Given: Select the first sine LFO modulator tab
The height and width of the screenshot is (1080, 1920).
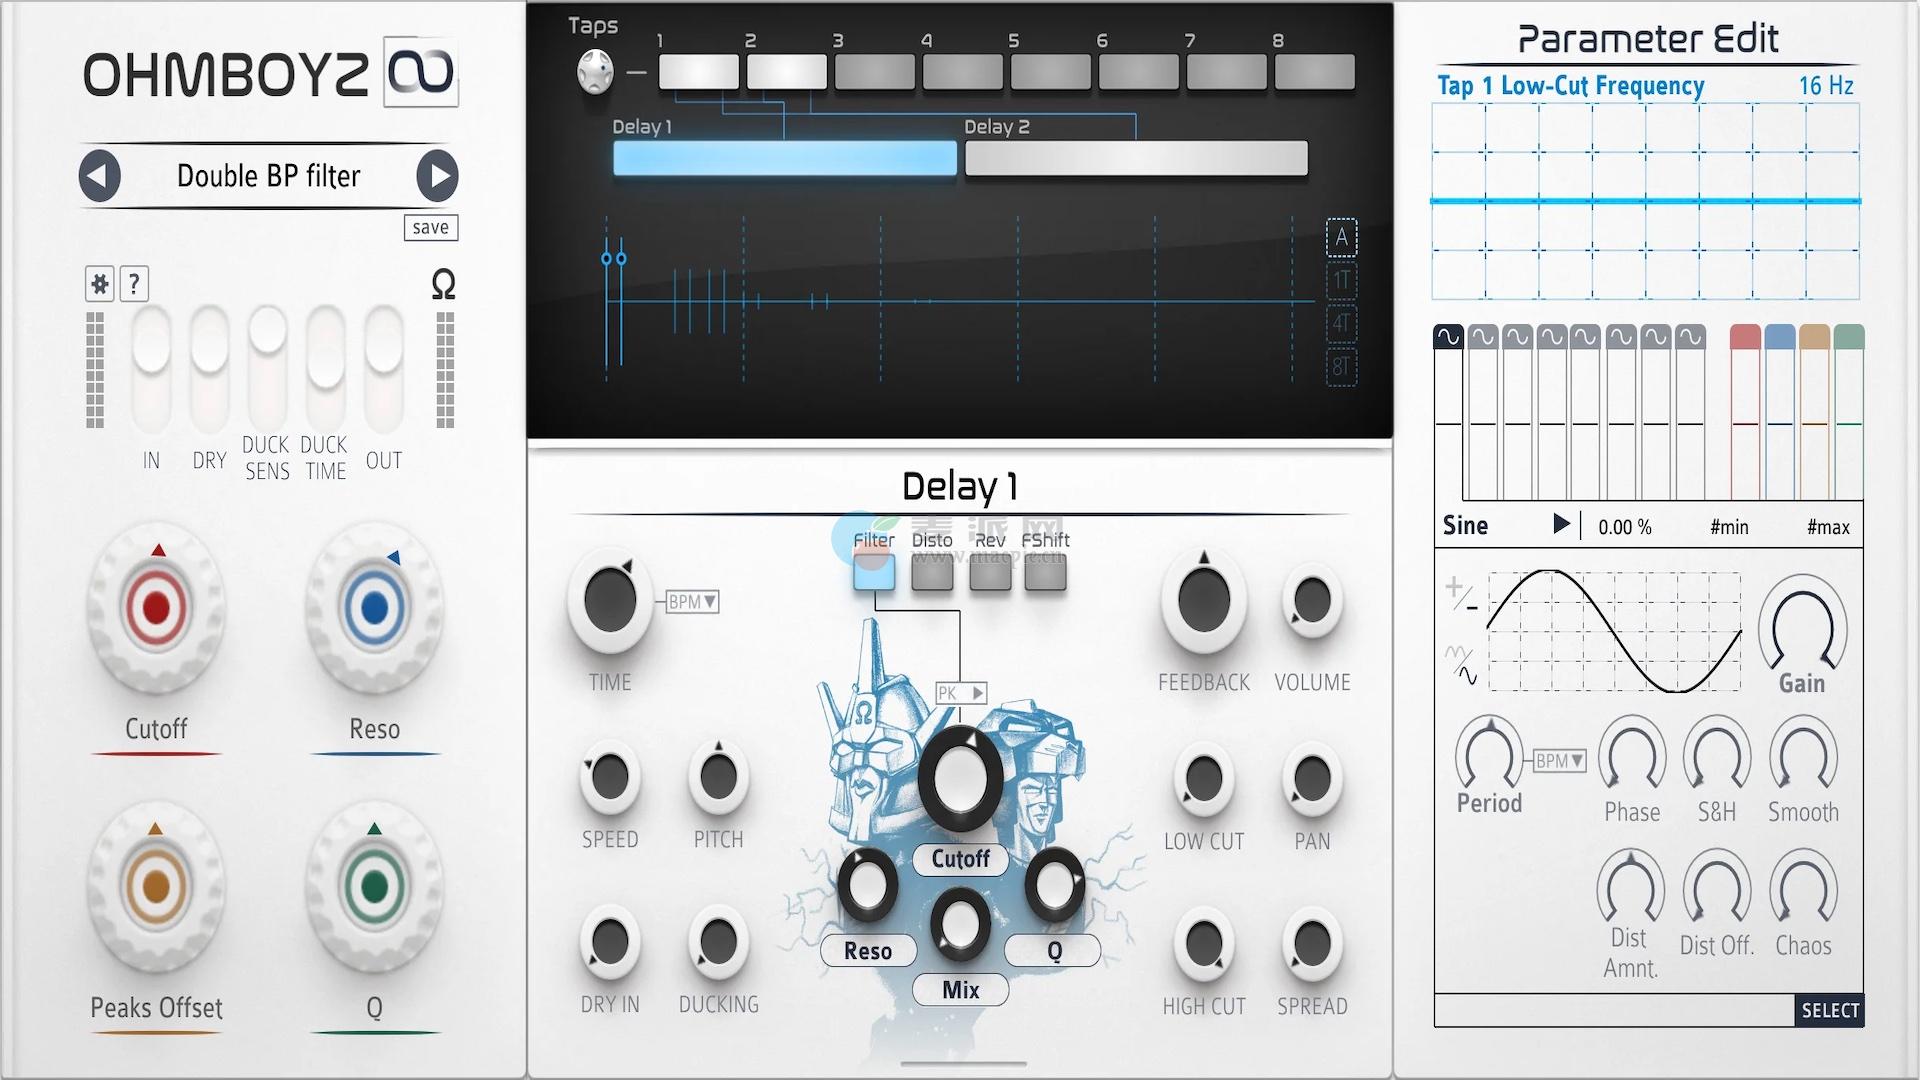Looking at the screenshot, I should tap(1448, 337).
